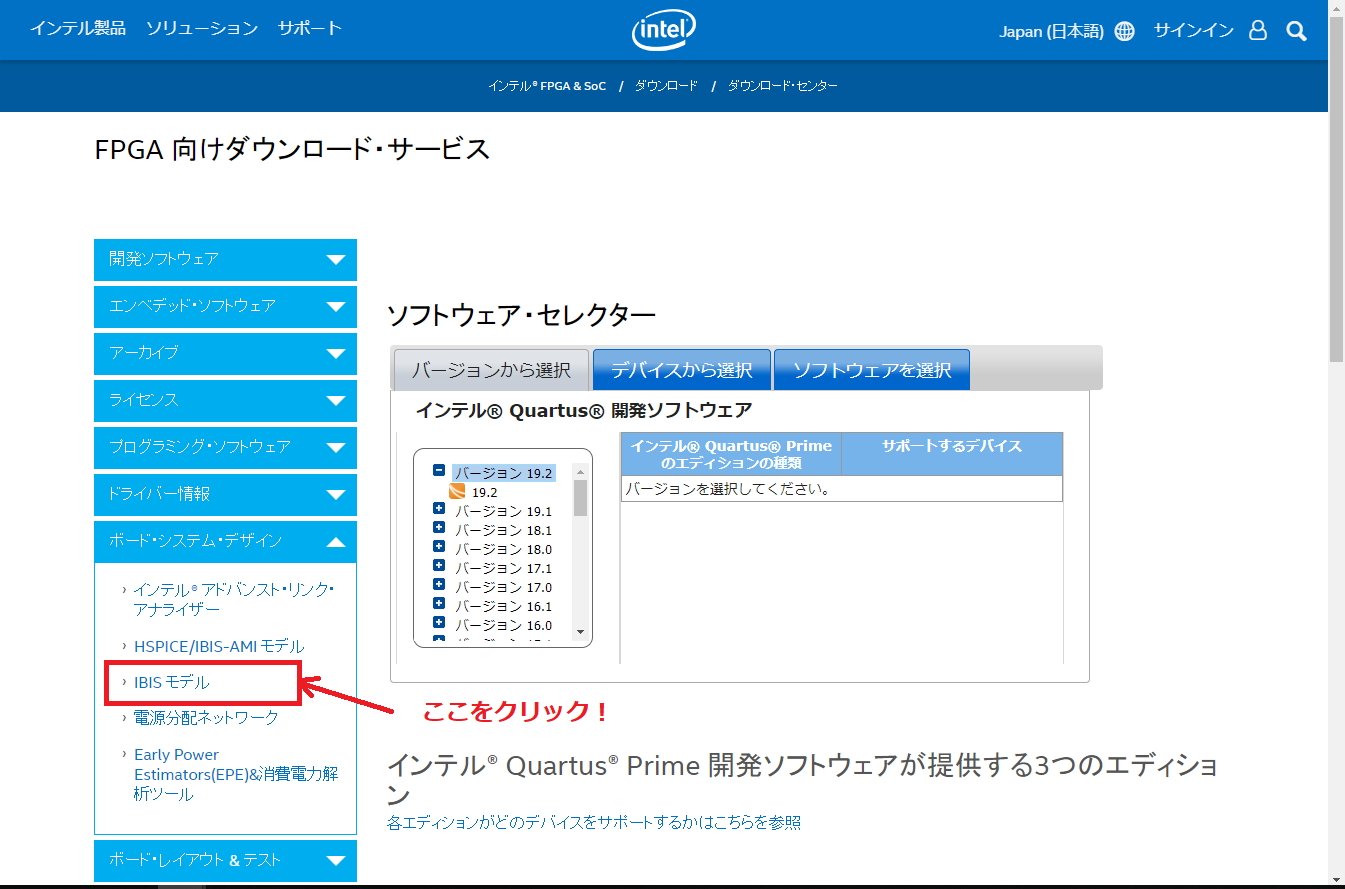Select the バージョン 19.1 label

pos(503,511)
